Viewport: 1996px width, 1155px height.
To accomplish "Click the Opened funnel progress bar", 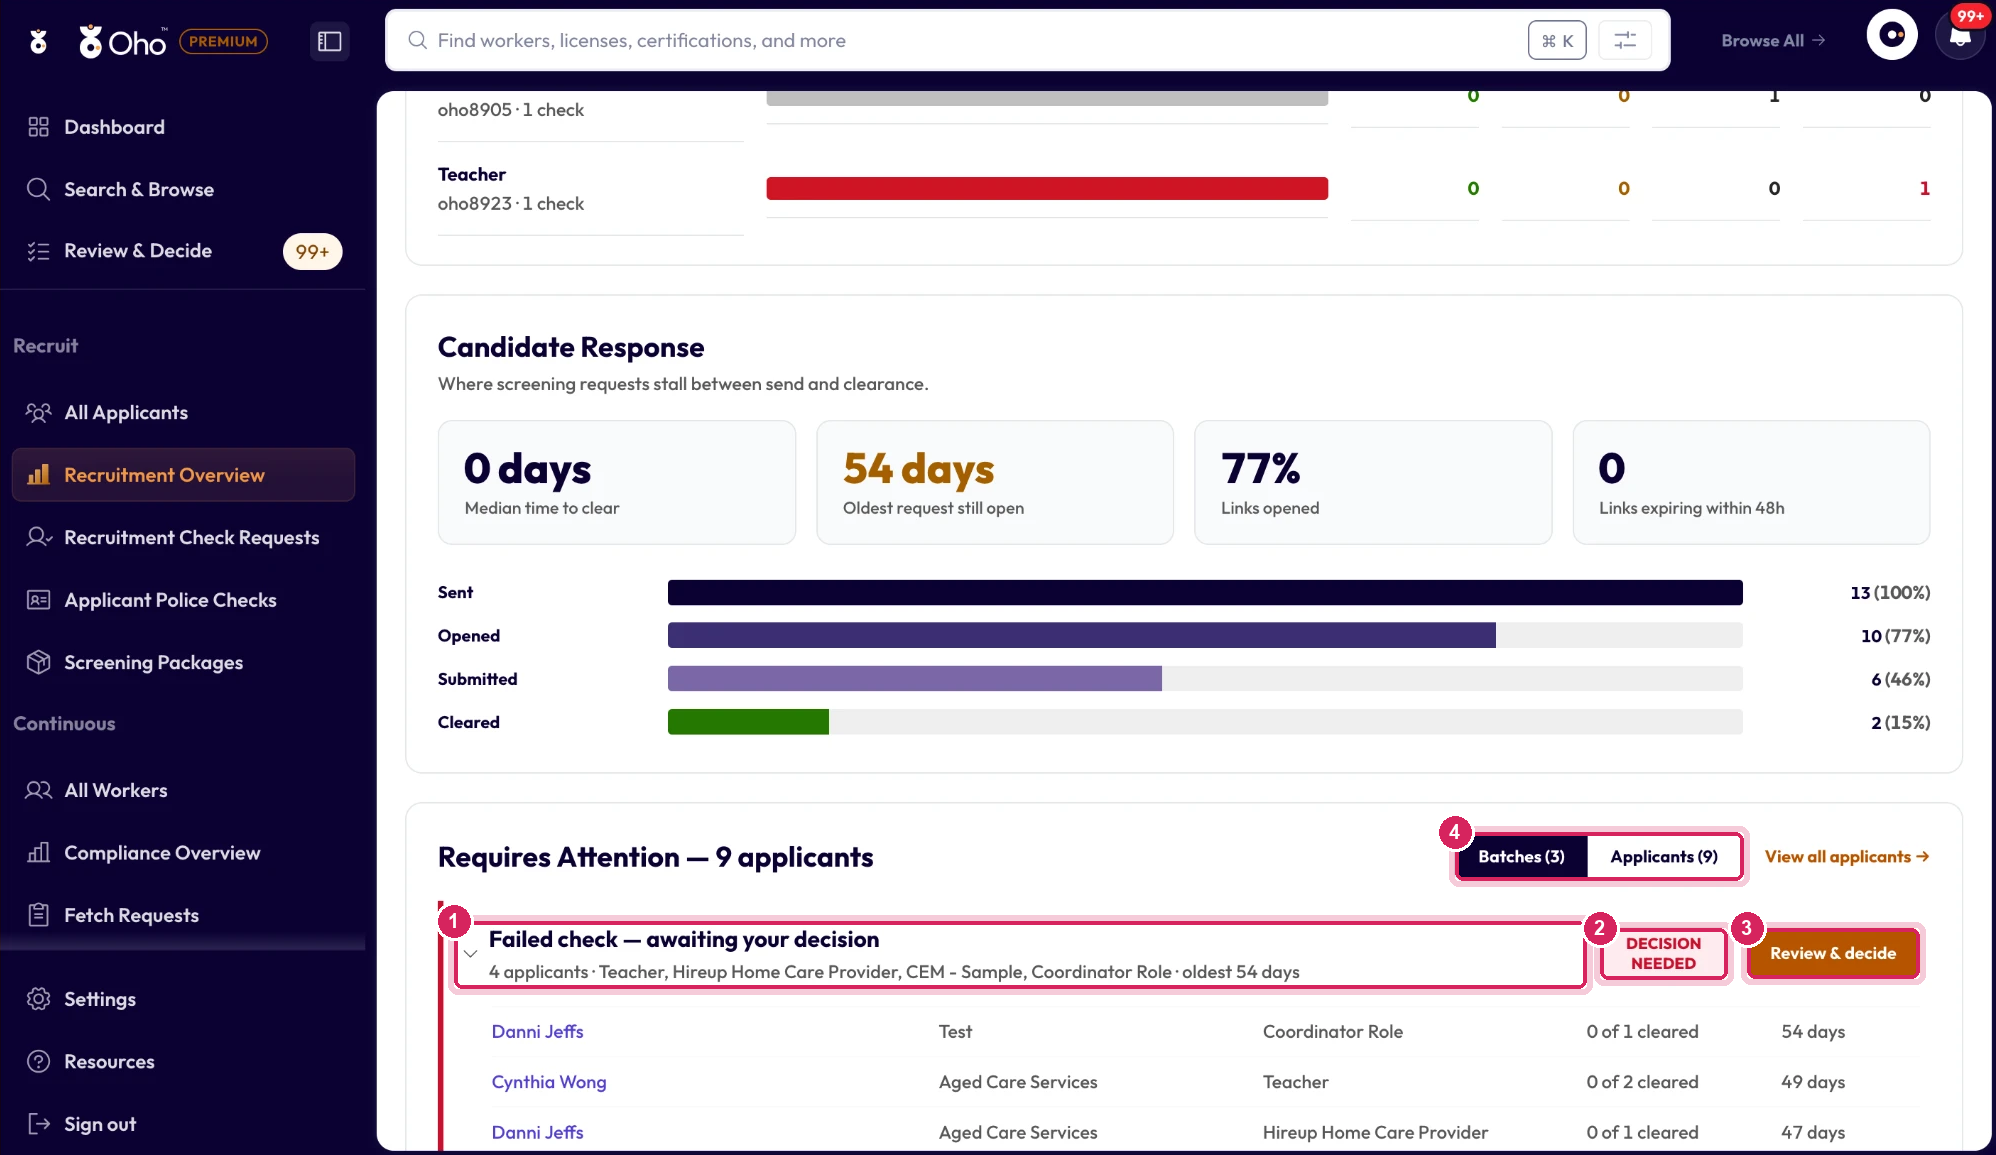I will click(1205, 636).
